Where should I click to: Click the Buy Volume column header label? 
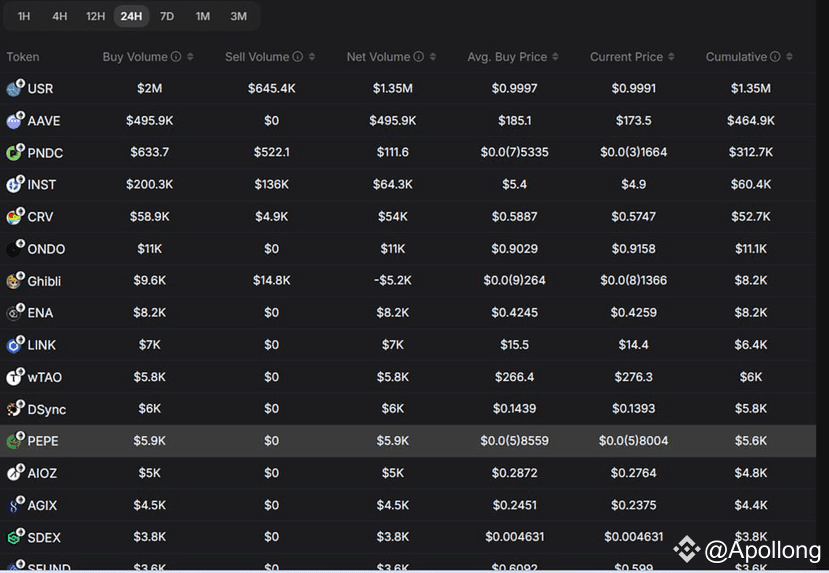(x=135, y=57)
